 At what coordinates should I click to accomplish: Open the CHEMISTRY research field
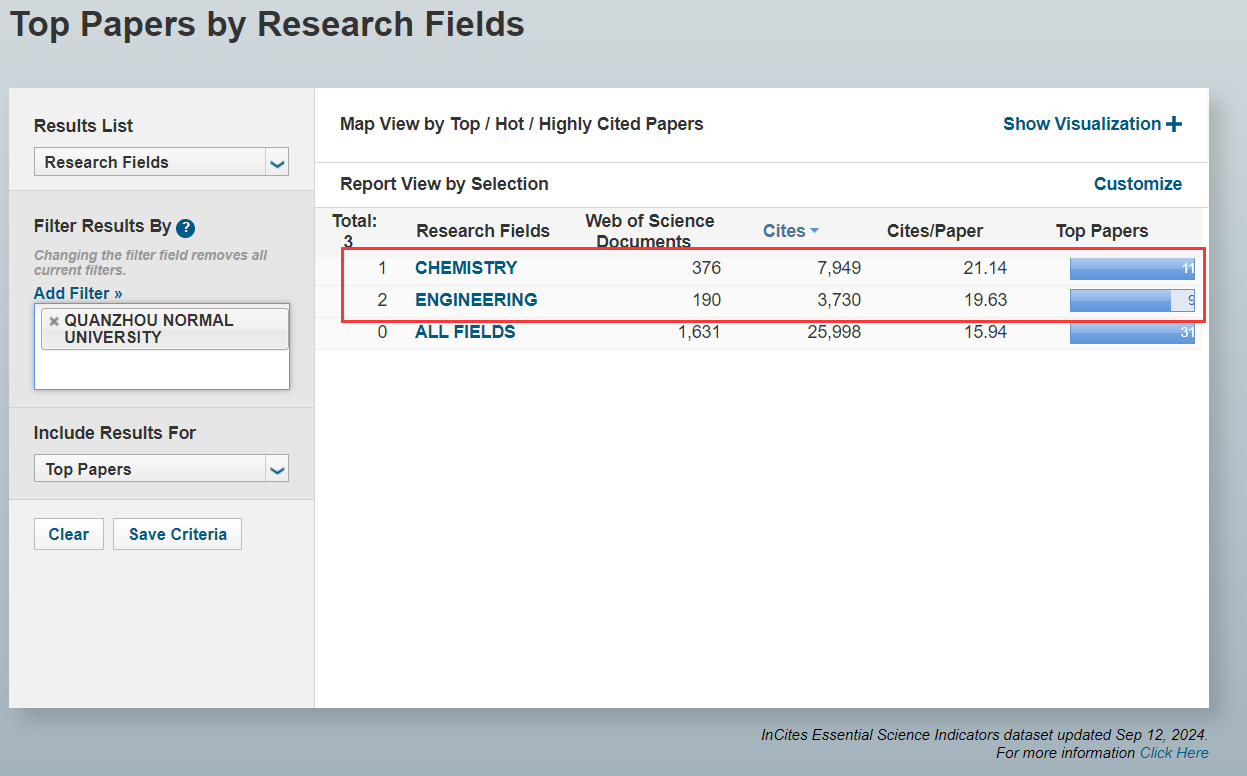466,268
